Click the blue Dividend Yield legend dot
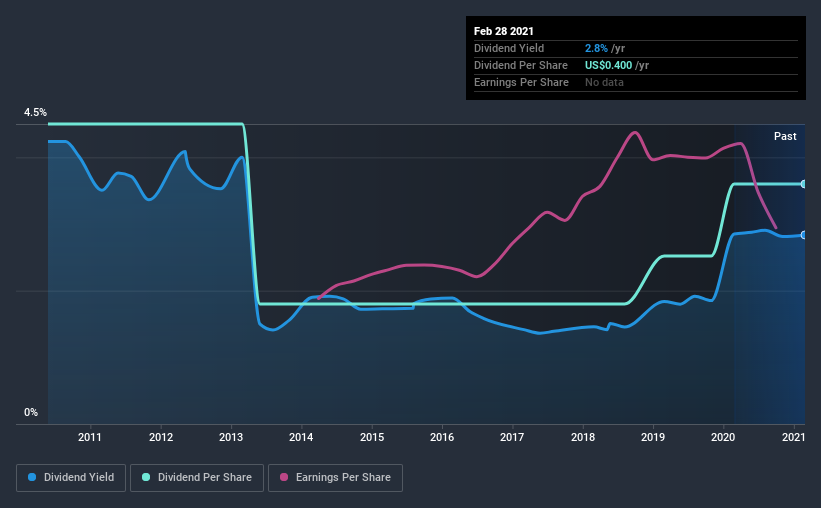This screenshot has height=508, width=821. [32, 477]
